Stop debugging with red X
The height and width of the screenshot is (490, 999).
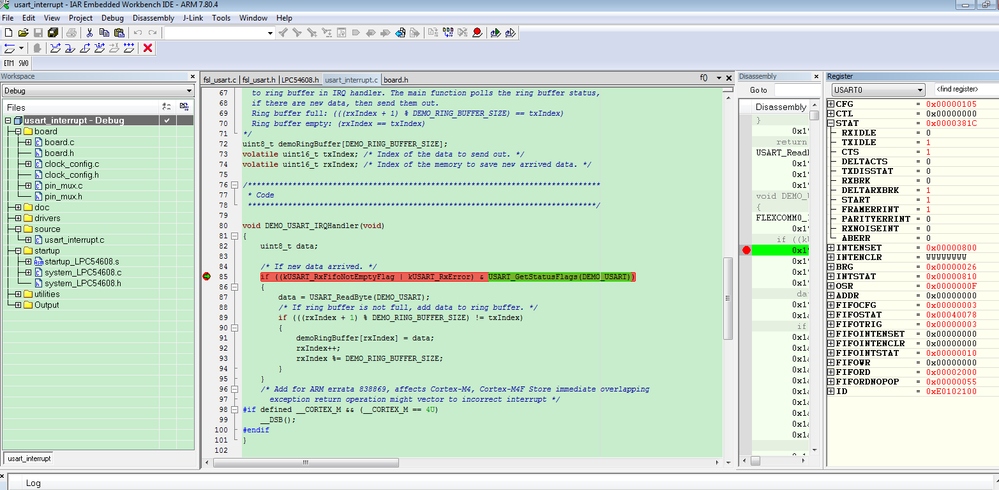pos(148,48)
